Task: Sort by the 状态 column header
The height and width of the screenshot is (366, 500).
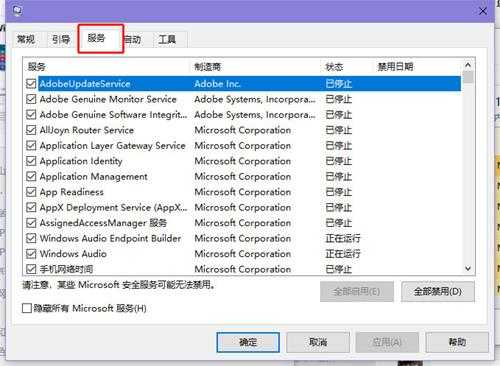Action: pyautogui.click(x=347, y=67)
